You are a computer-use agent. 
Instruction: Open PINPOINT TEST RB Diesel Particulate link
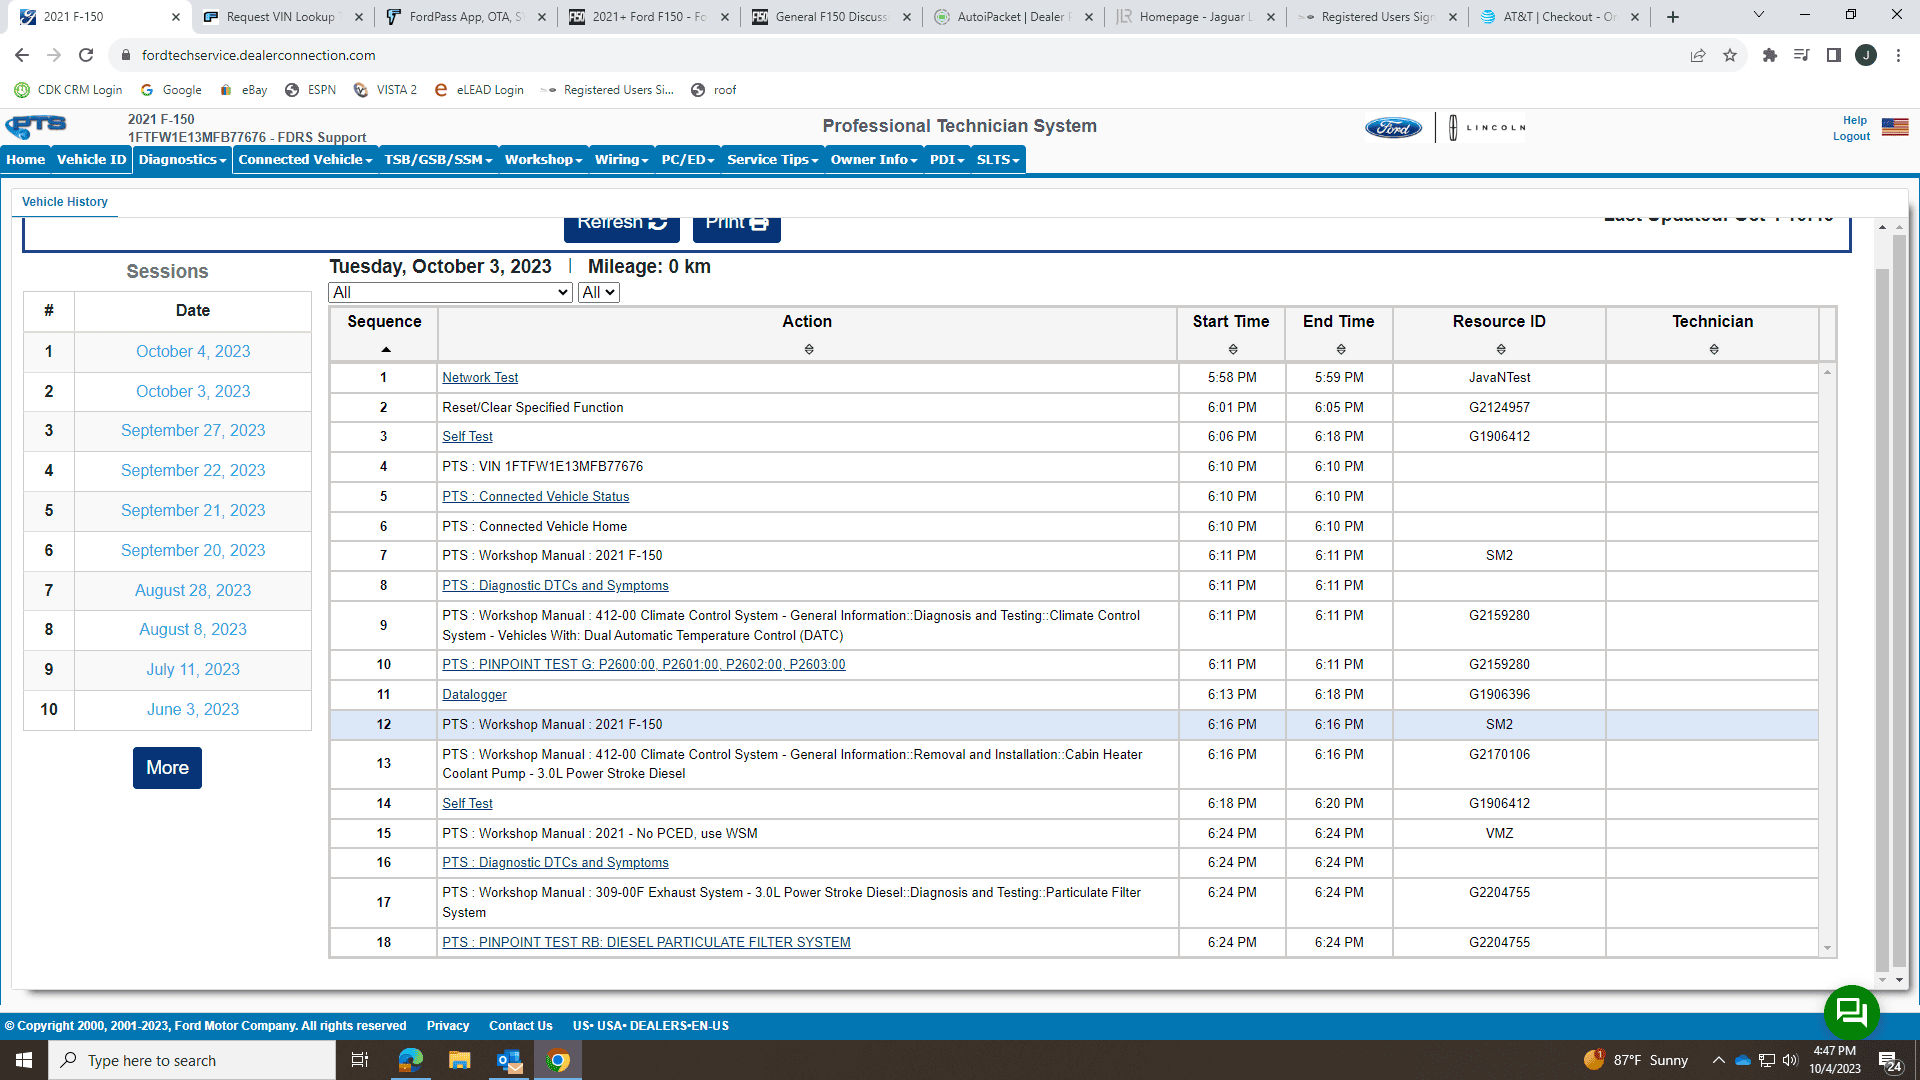click(x=646, y=943)
